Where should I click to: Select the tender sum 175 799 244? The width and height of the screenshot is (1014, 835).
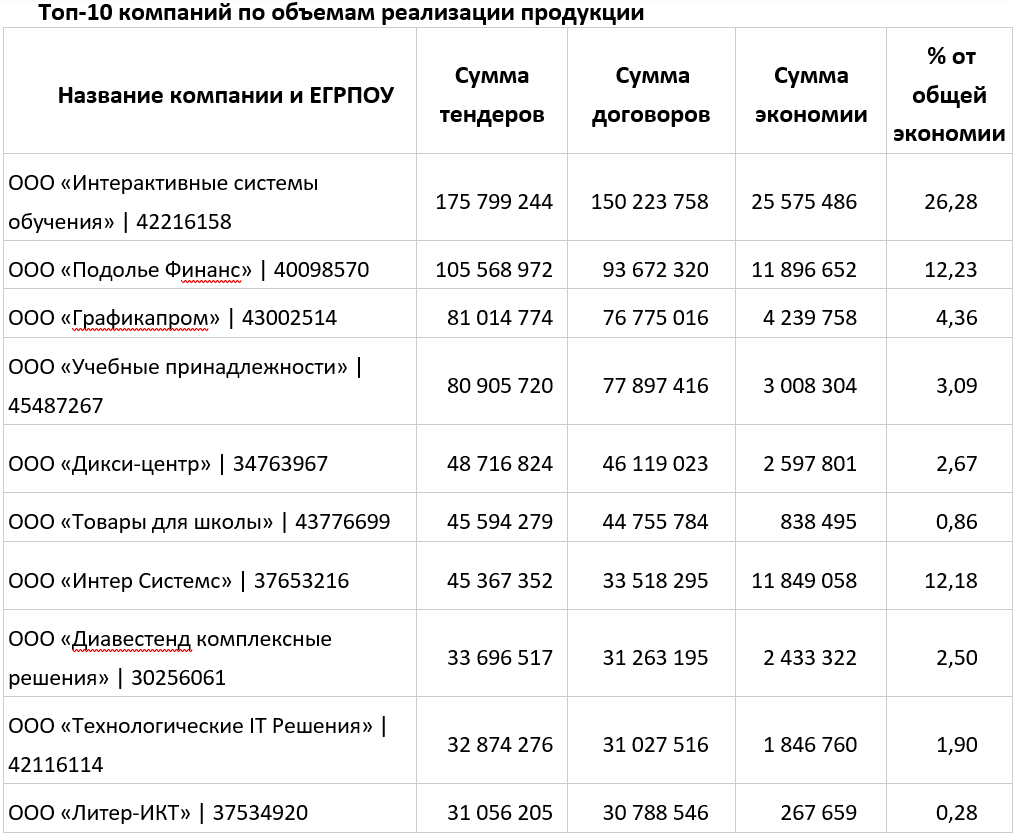point(494,201)
